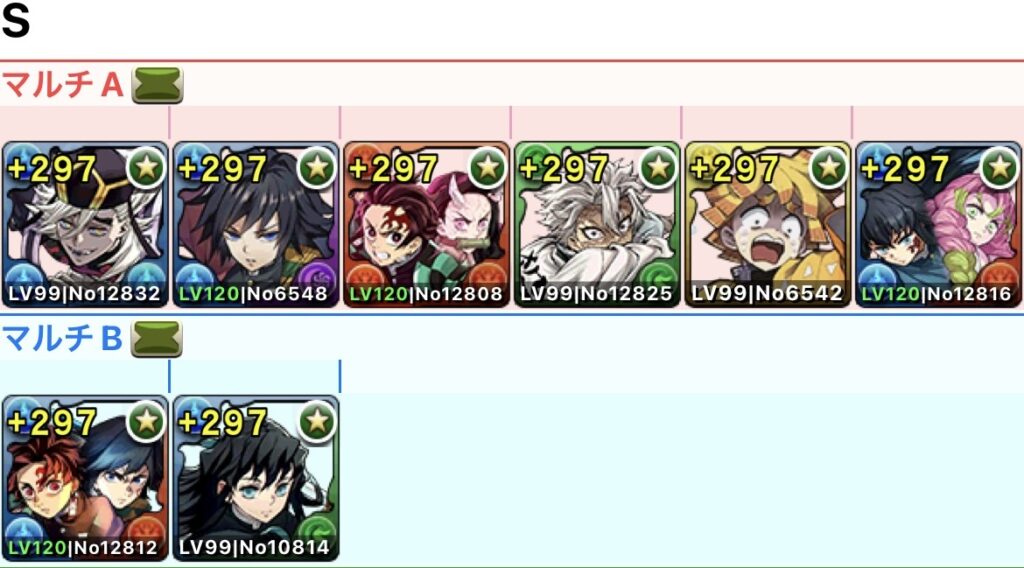The height and width of the screenshot is (568, 1024).
Task: Open monster card No6548
Action: (256, 224)
